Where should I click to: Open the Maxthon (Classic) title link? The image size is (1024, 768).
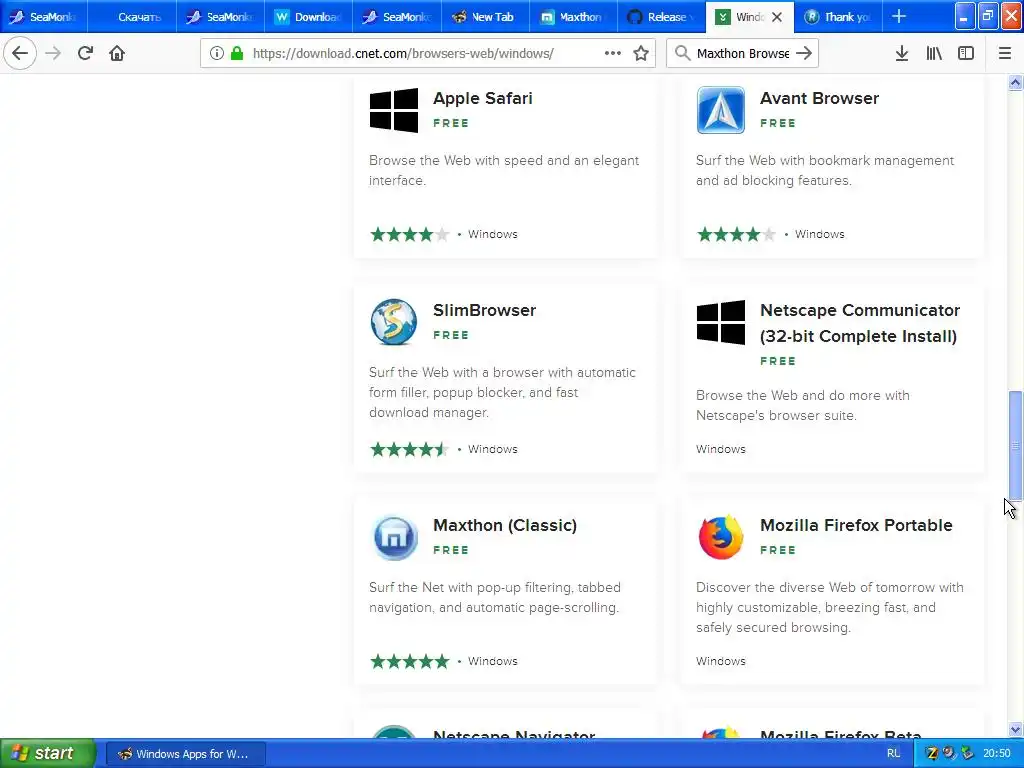click(505, 526)
